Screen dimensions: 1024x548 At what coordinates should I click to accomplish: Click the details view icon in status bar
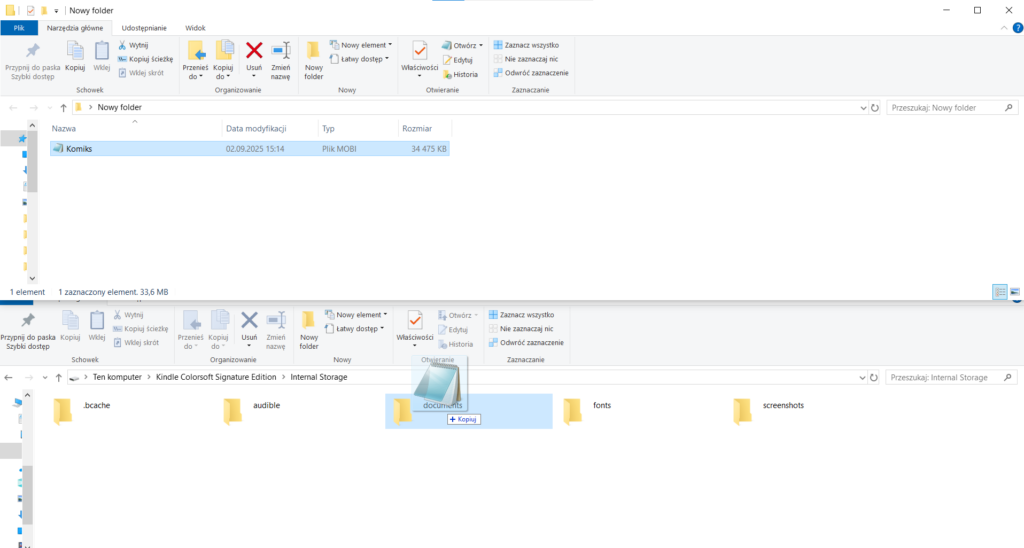point(1000,292)
